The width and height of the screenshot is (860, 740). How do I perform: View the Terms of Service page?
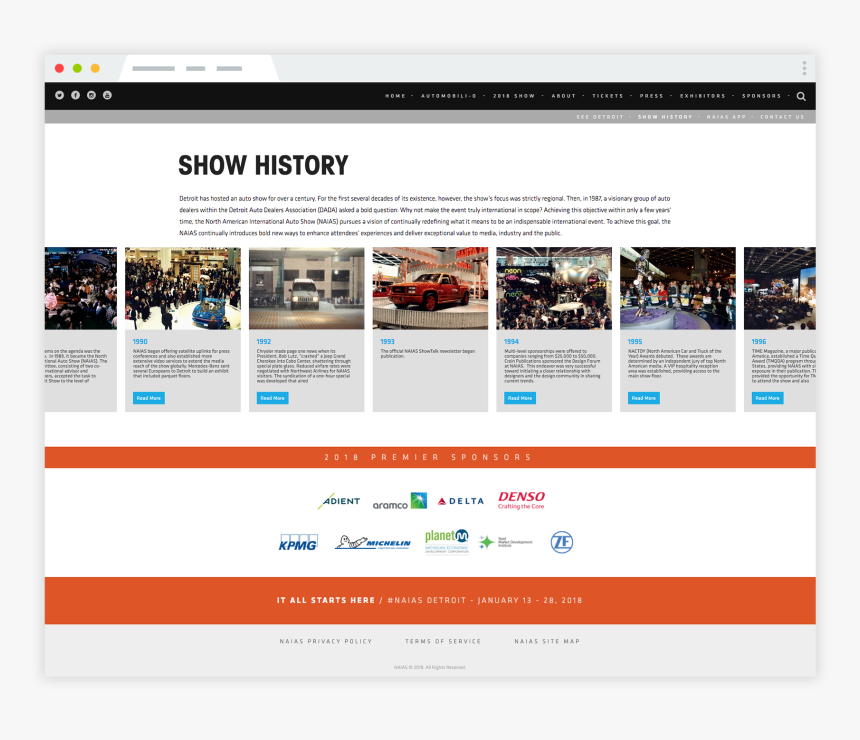click(x=443, y=641)
